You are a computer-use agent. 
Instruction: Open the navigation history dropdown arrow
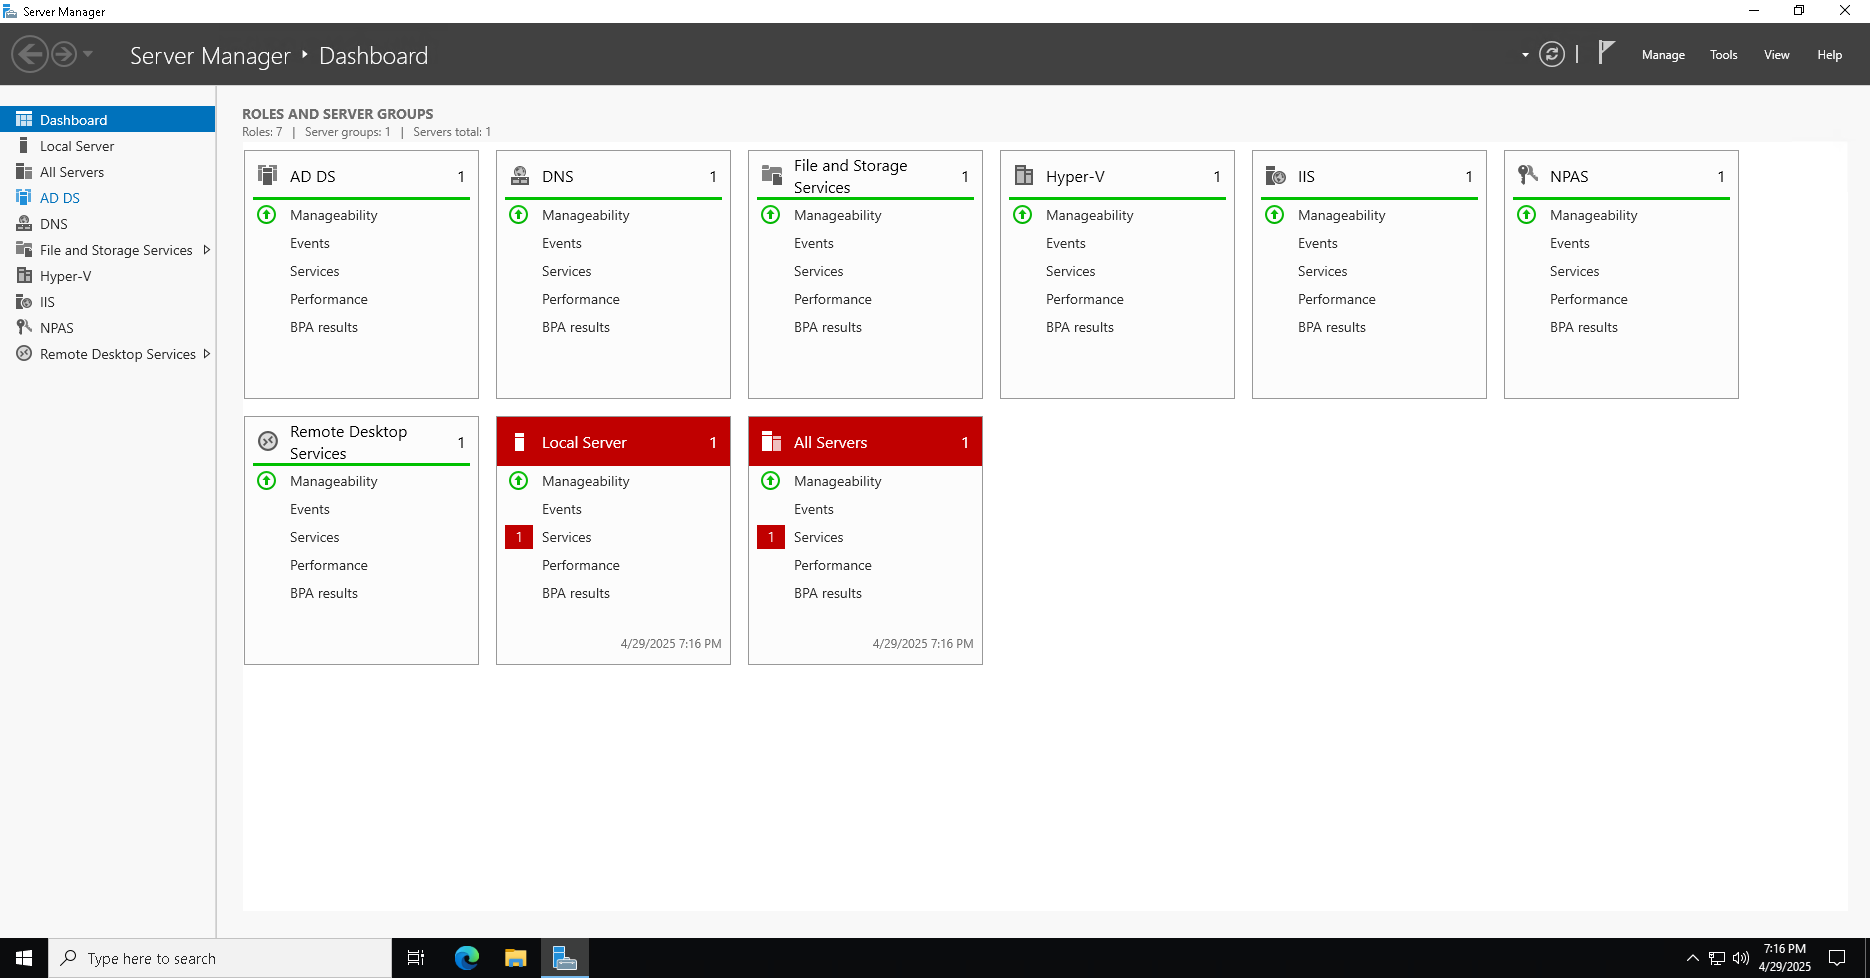click(x=88, y=54)
